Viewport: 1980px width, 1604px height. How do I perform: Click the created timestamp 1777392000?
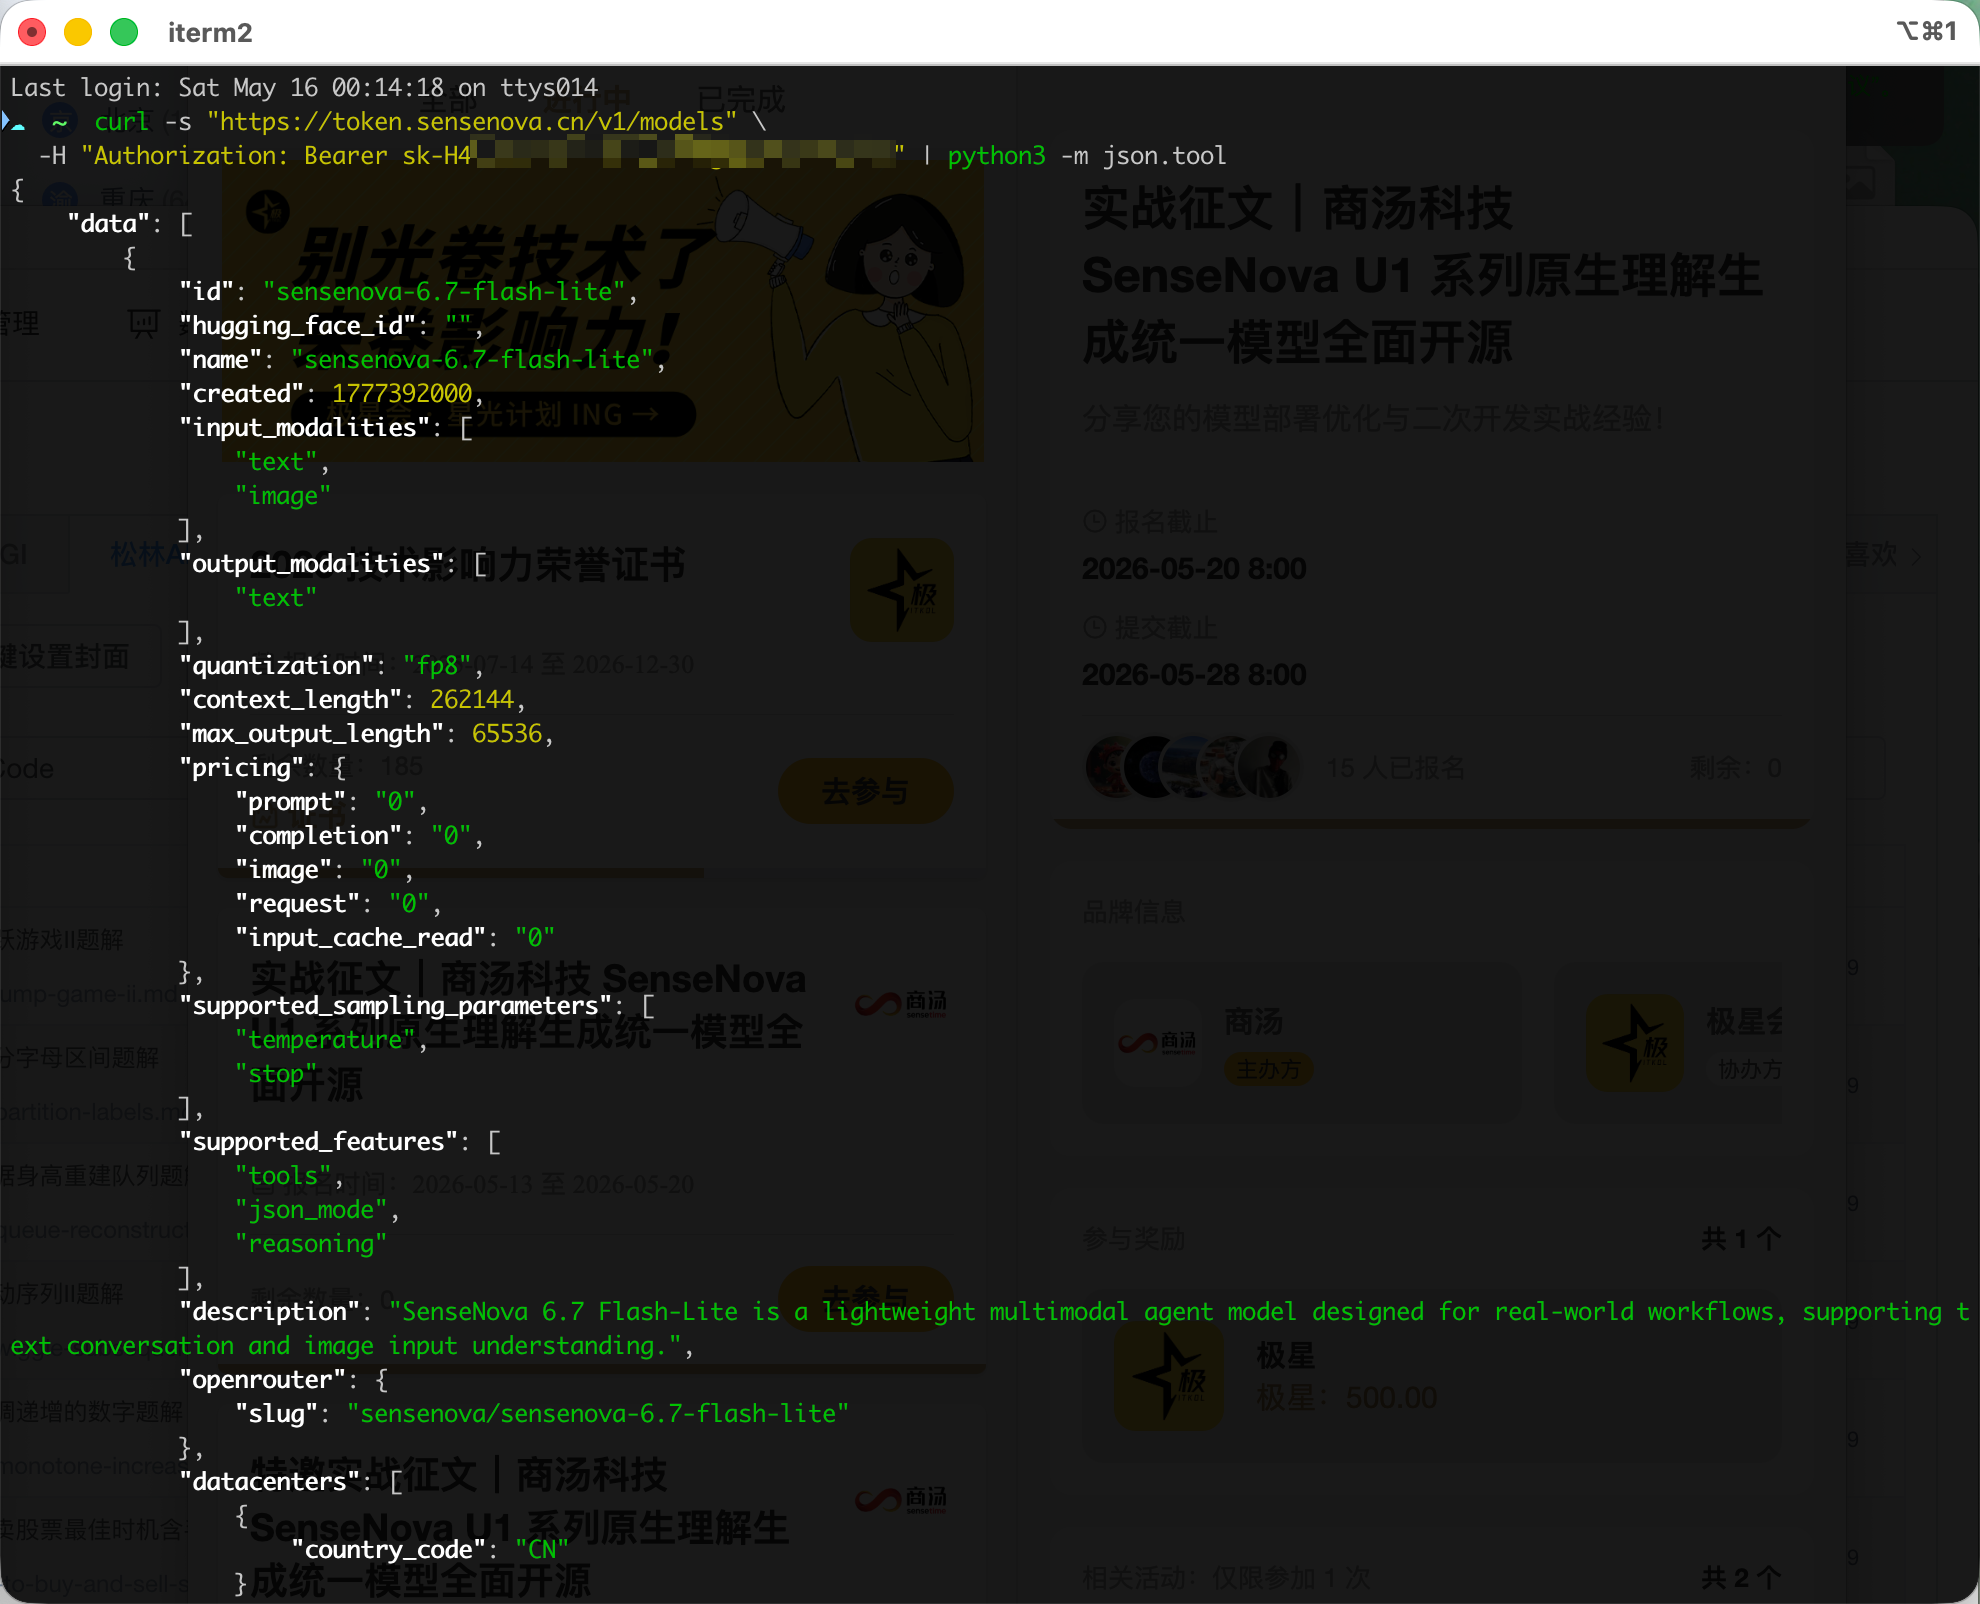(402, 394)
